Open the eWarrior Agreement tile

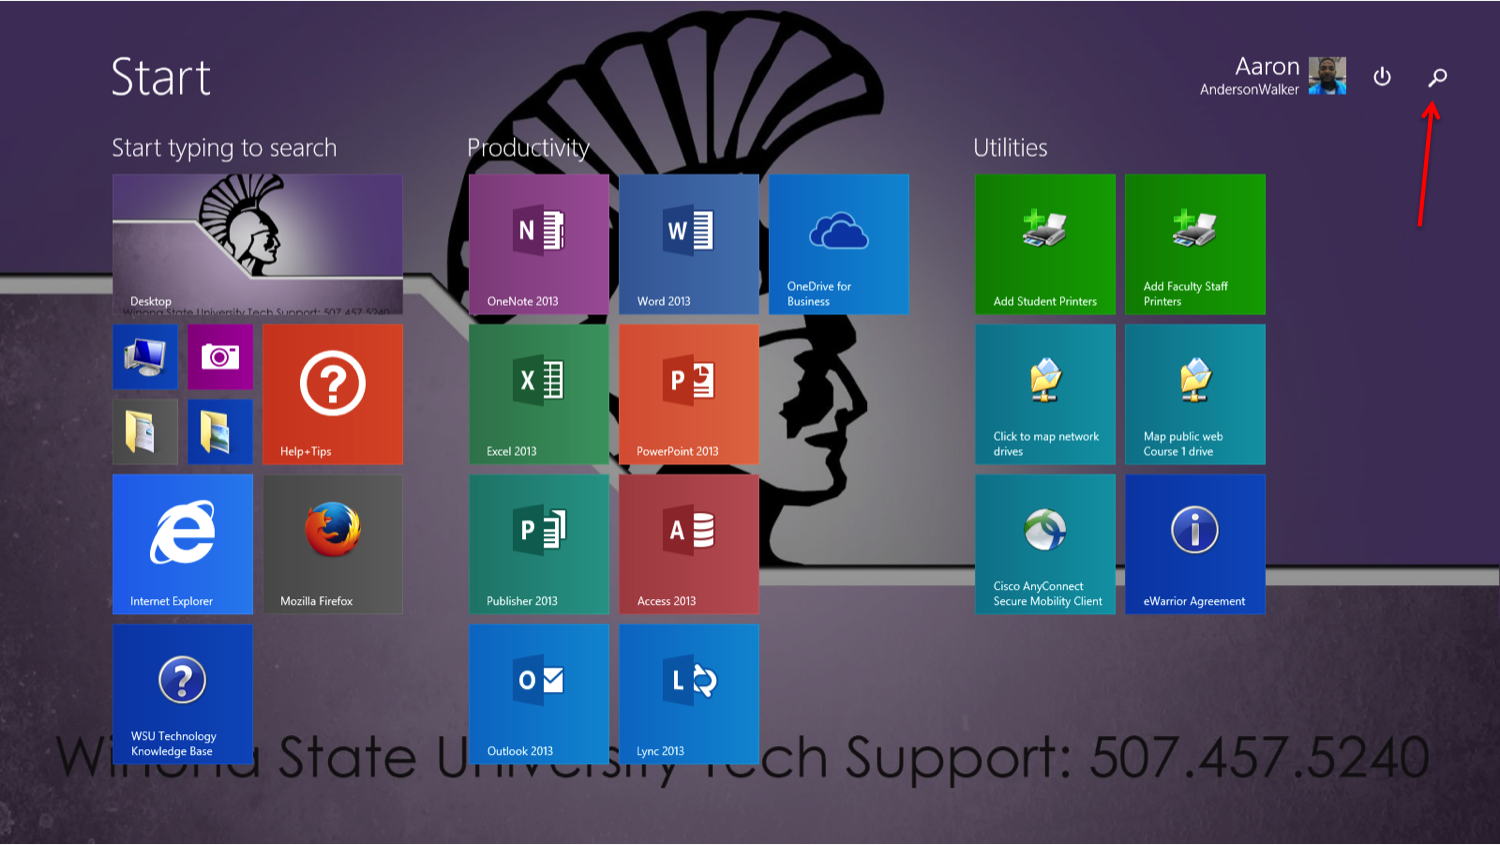[1195, 544]
